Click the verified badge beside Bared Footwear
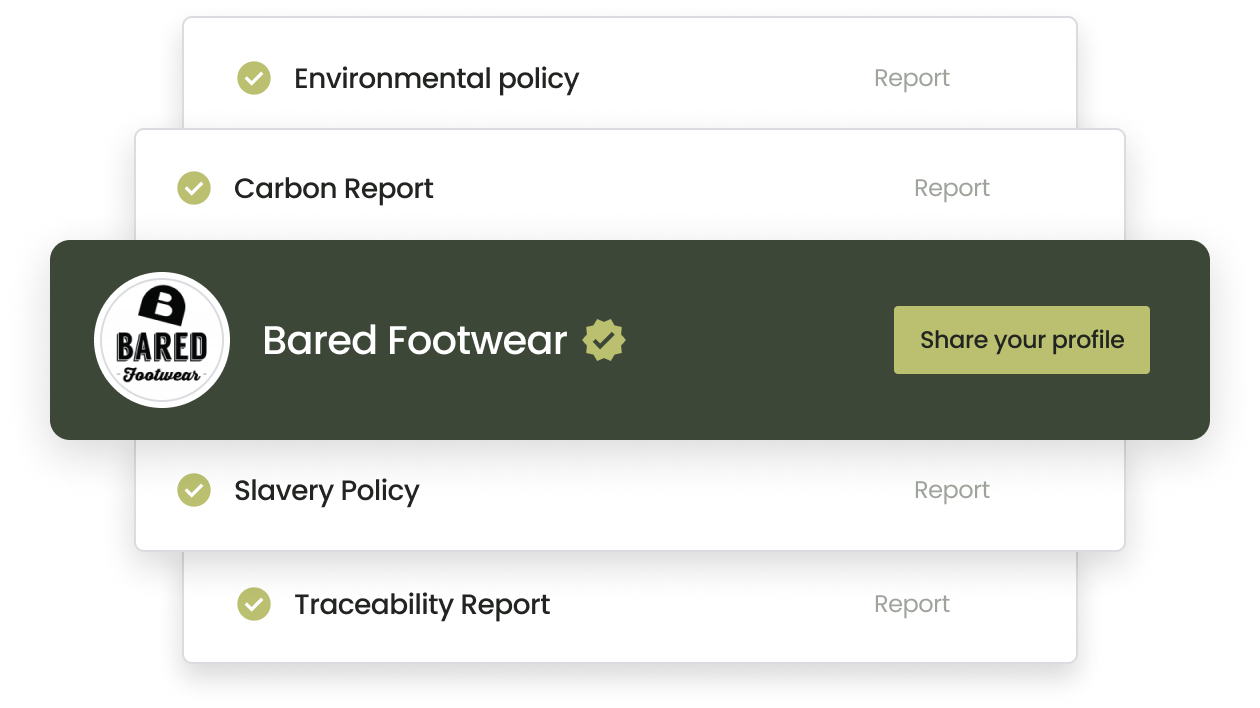This screenshot has height=708, width=1260. point(604,340)
